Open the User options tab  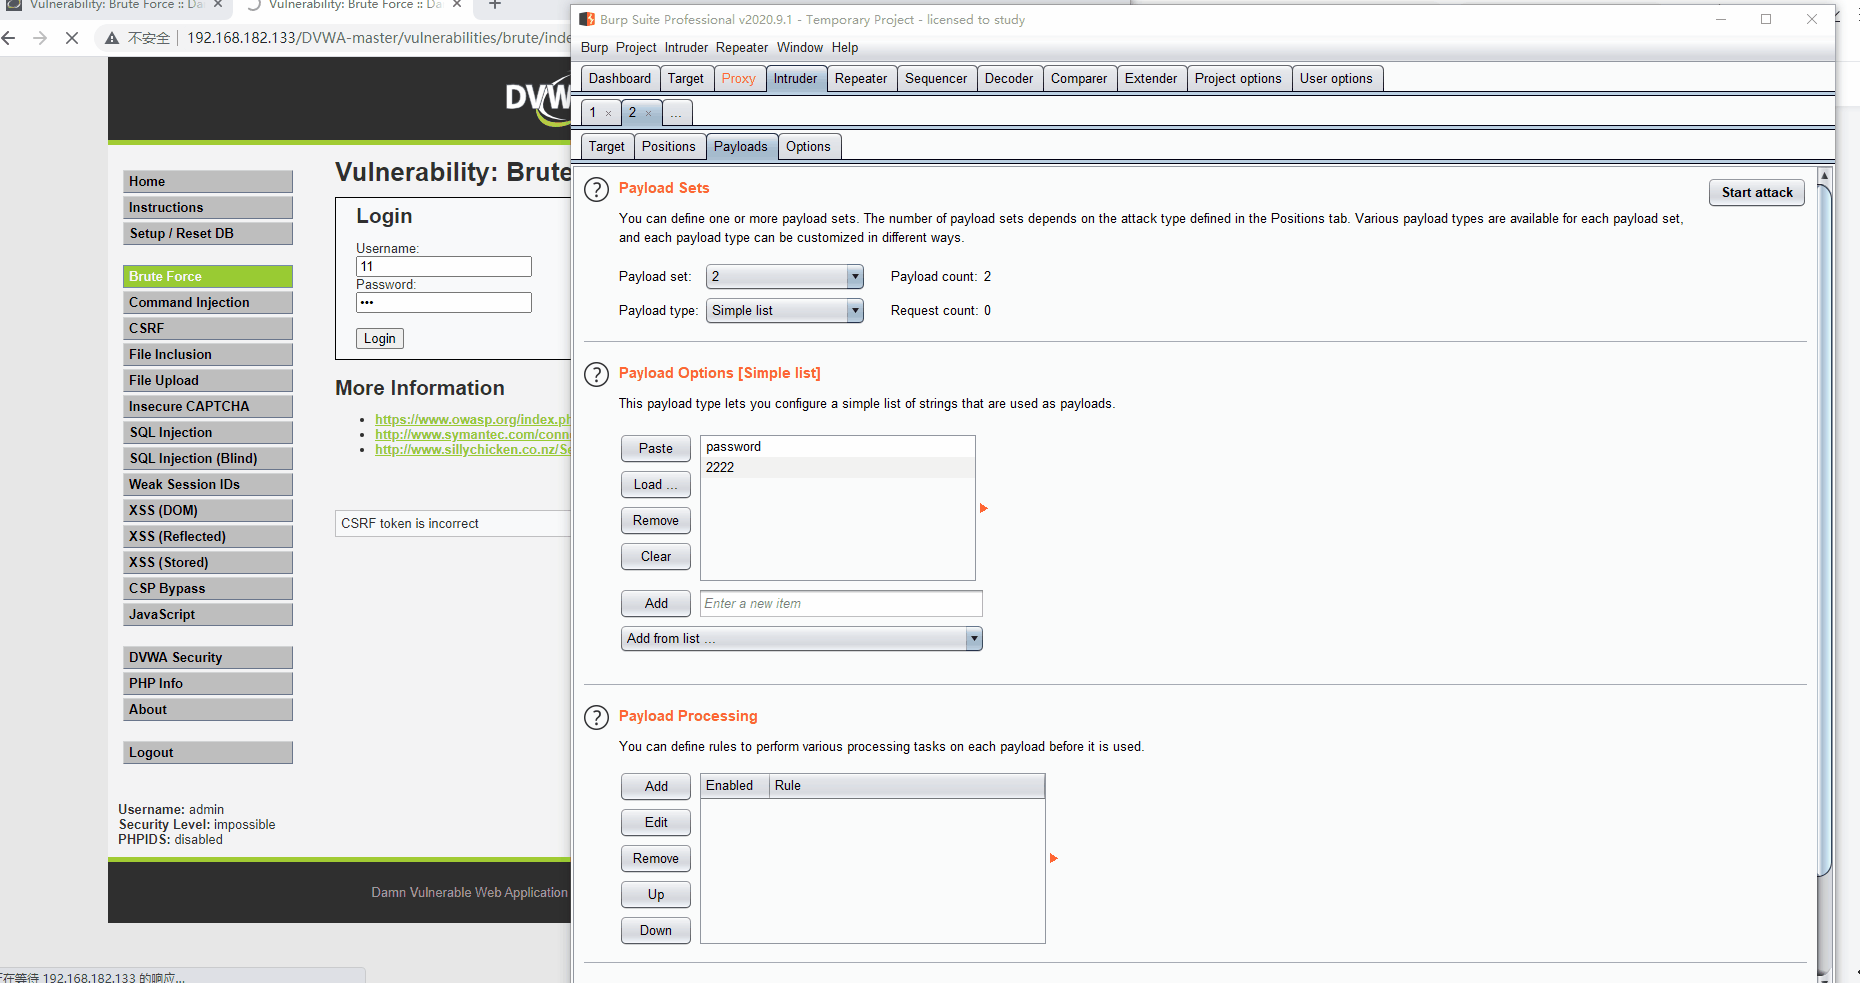click(x=1336, y=79)
